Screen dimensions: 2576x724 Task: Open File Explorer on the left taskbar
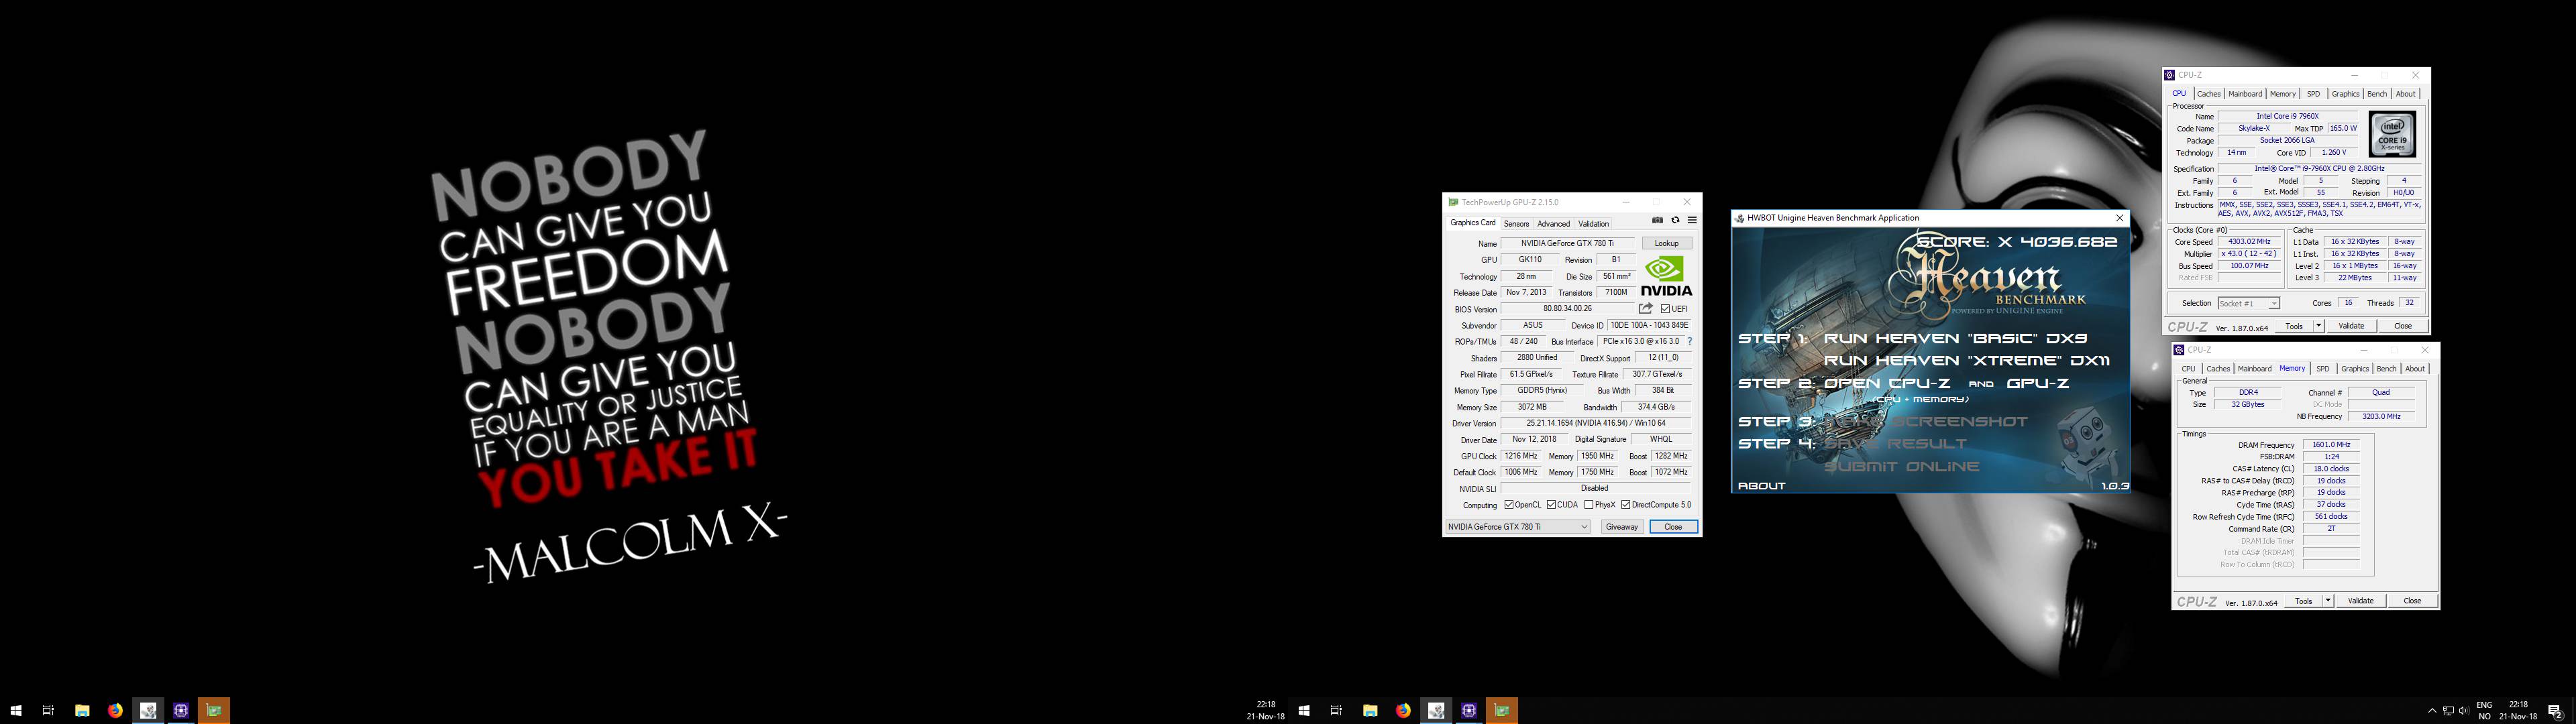point(82,711)
